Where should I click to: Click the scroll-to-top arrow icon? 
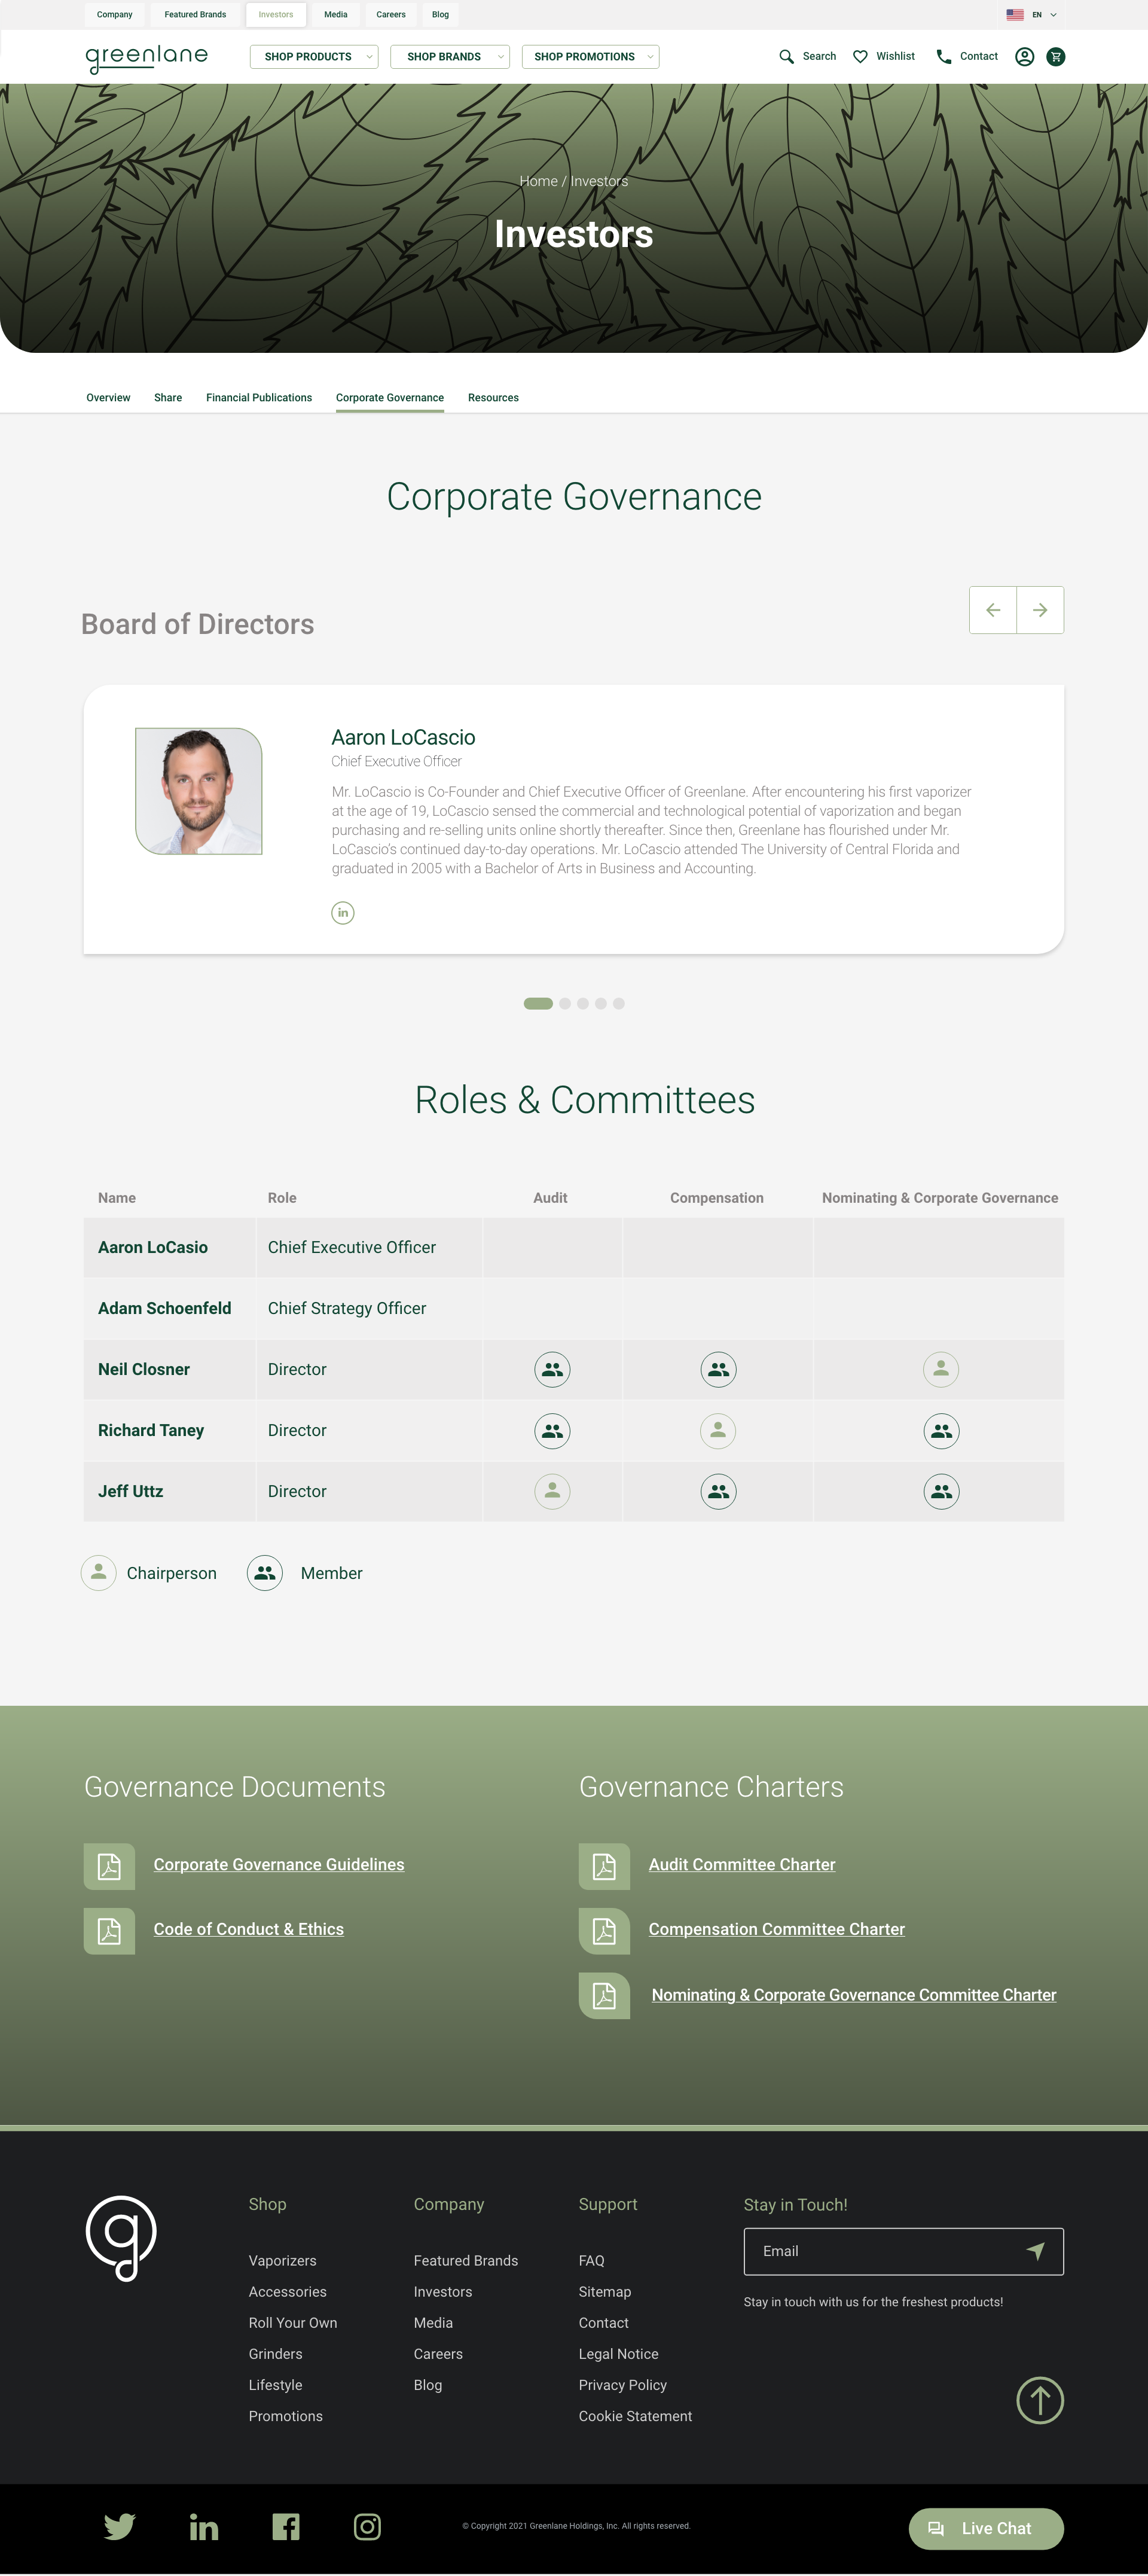(1040, 2400)
